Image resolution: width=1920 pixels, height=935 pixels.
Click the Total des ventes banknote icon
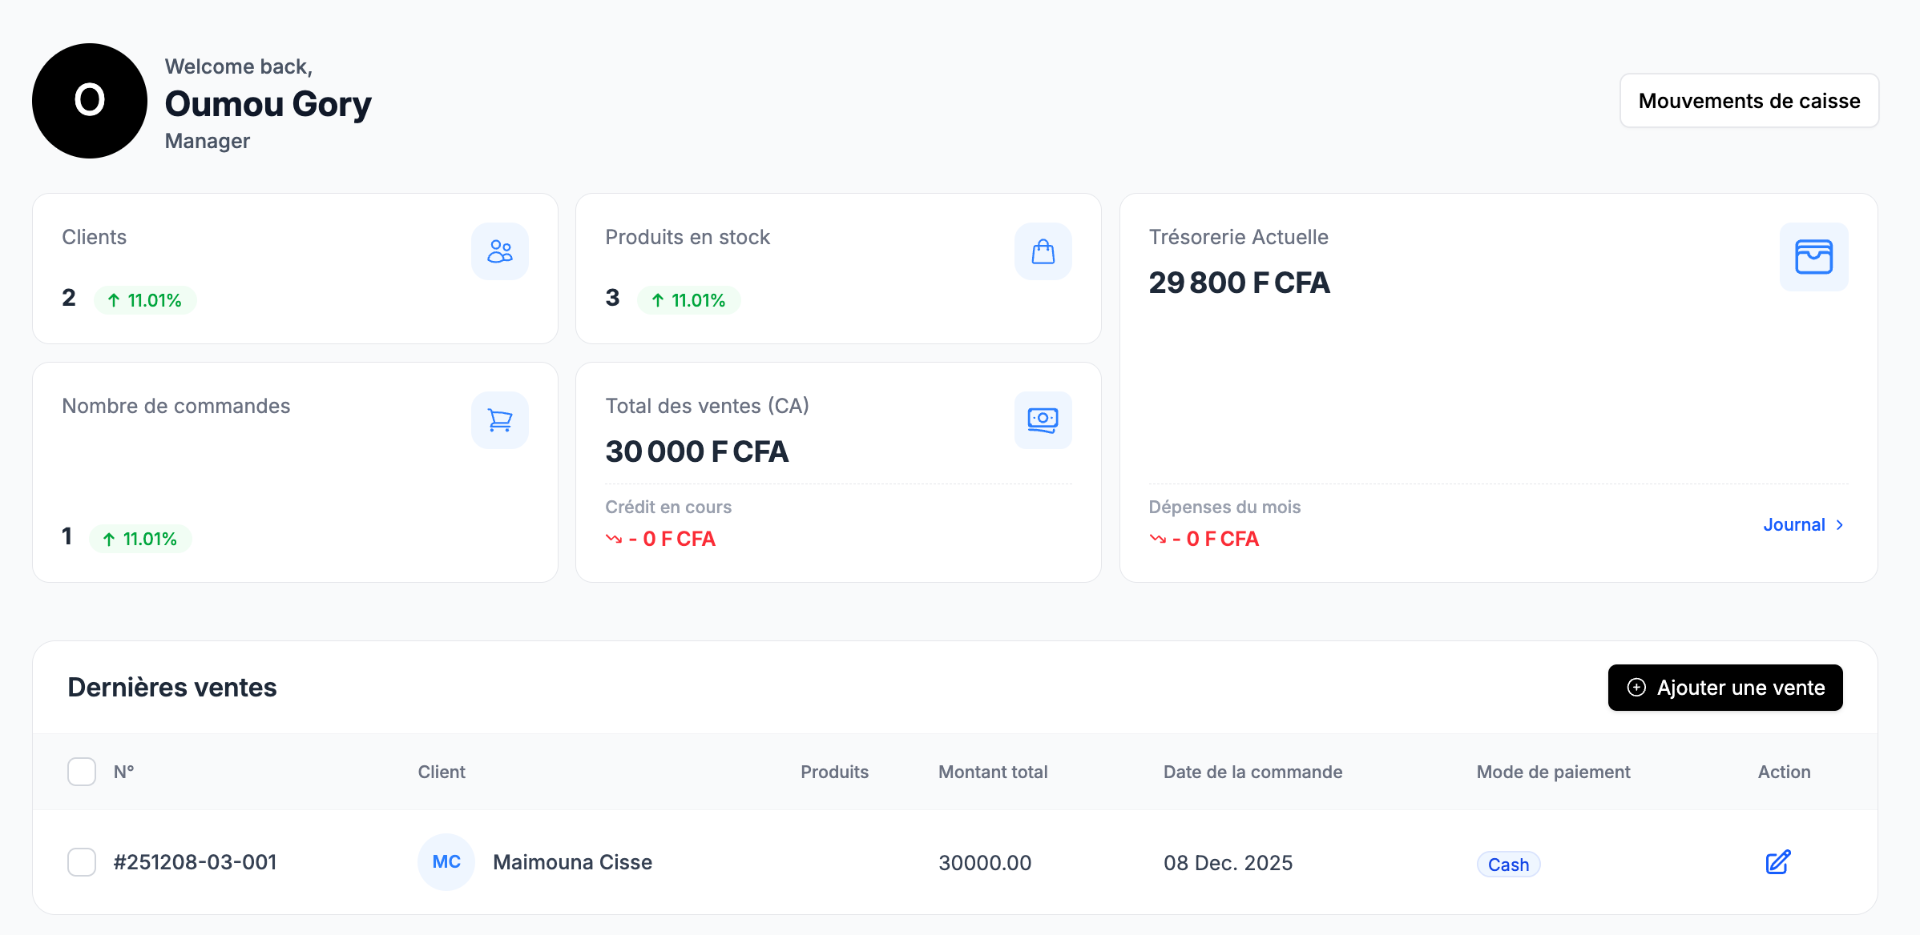(1043, 420)
